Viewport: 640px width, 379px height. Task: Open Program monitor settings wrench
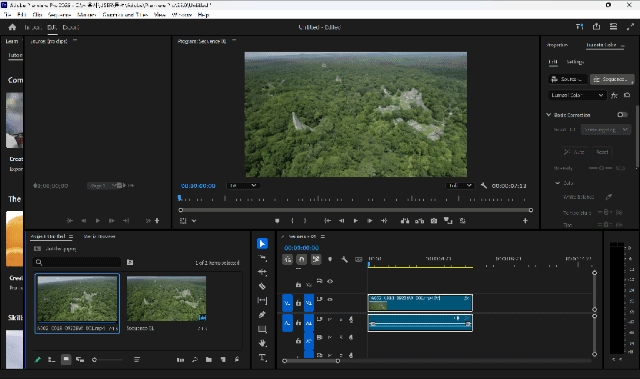pyautogui.click(x=484, y=186)
